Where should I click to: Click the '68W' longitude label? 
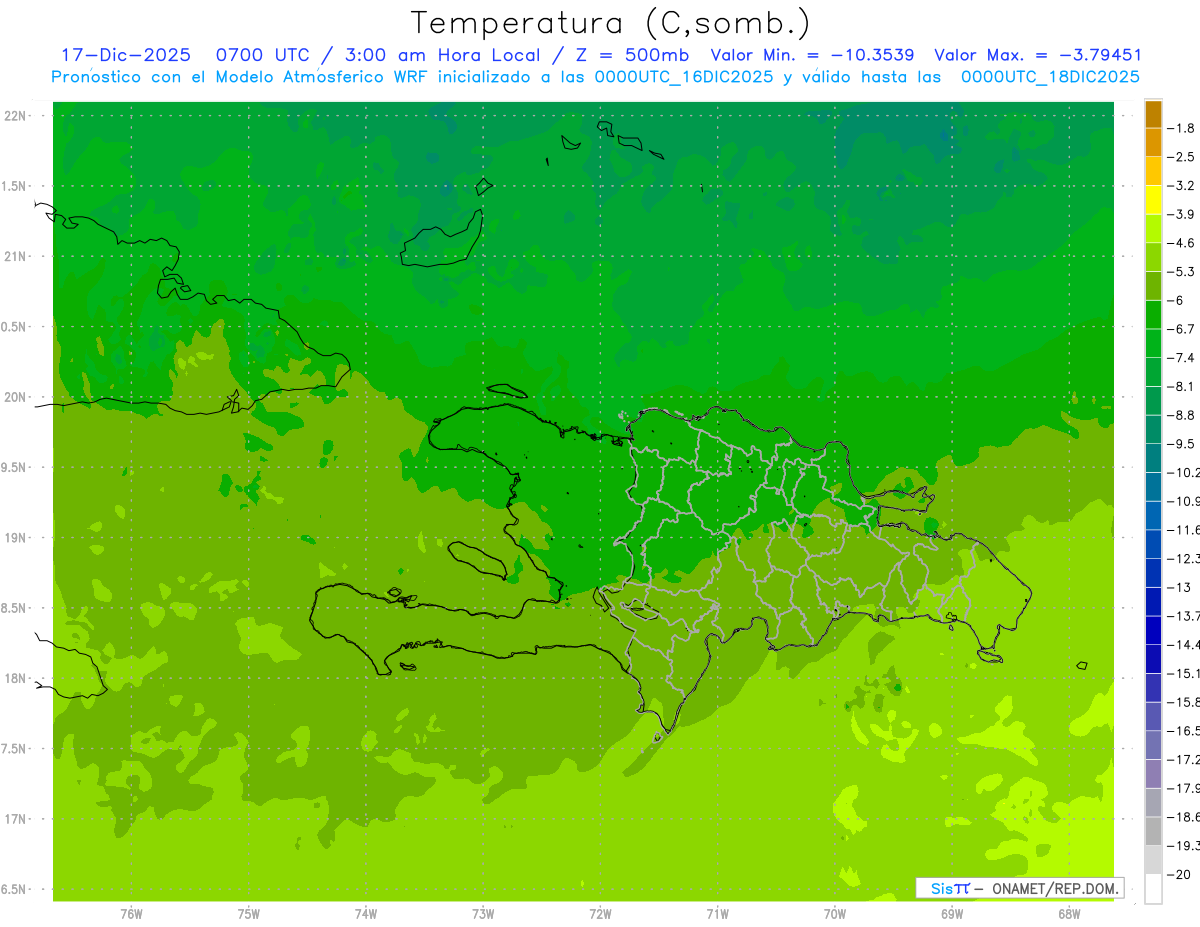pos(1069,913)
